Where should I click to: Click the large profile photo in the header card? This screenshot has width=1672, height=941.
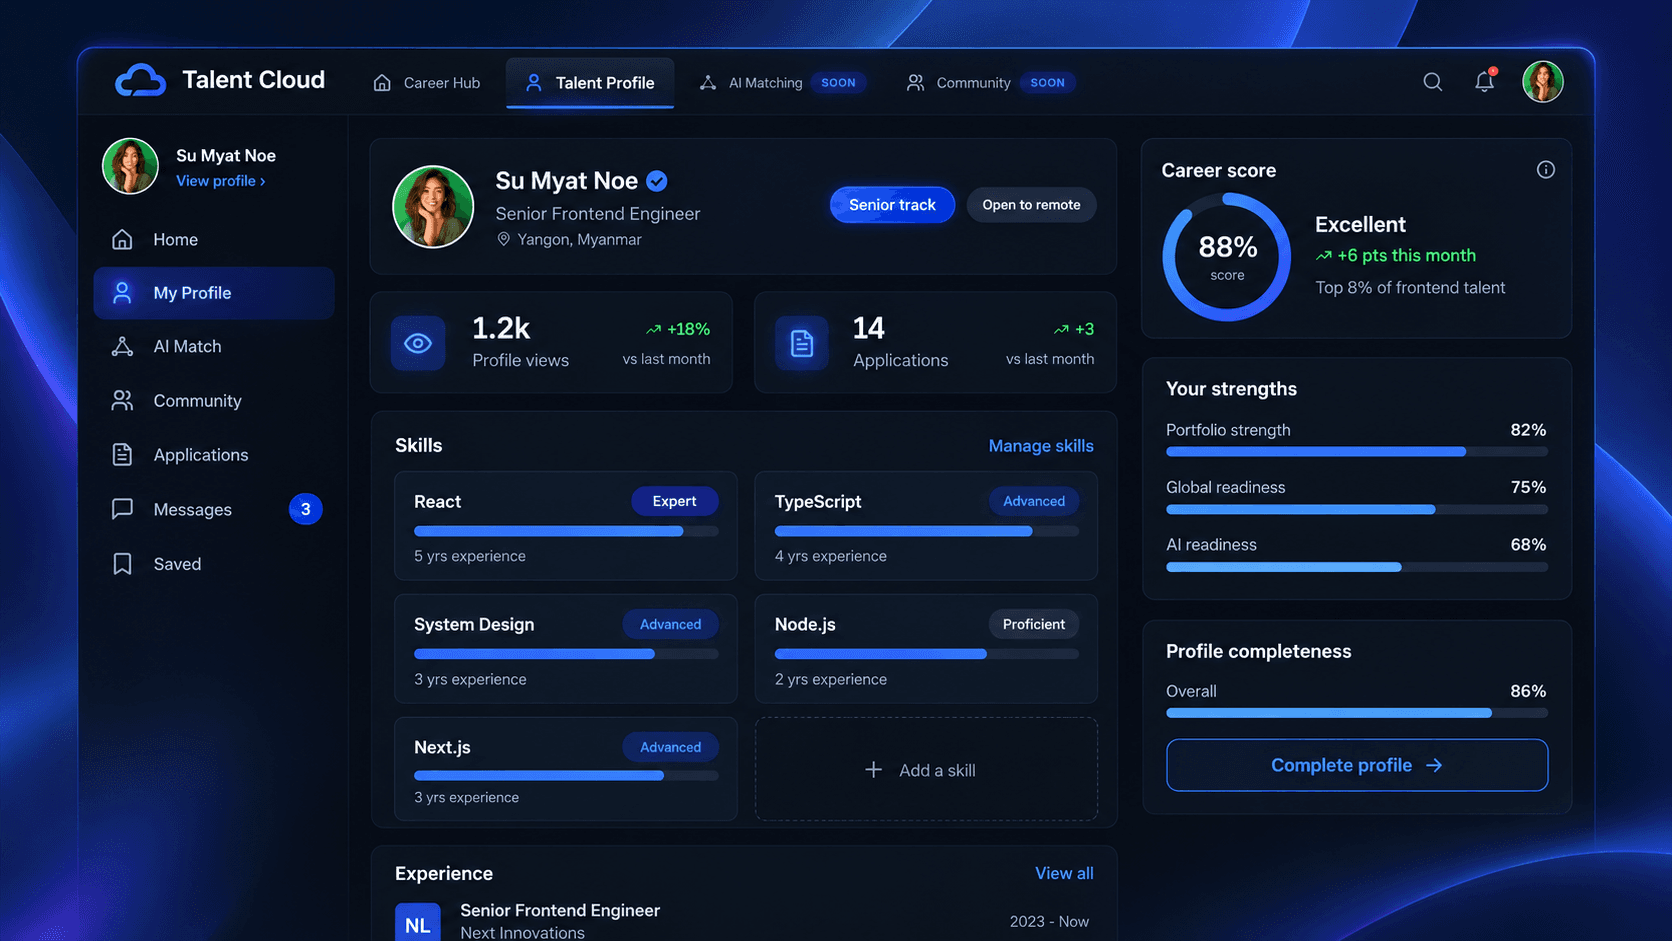tap(433, 207)
